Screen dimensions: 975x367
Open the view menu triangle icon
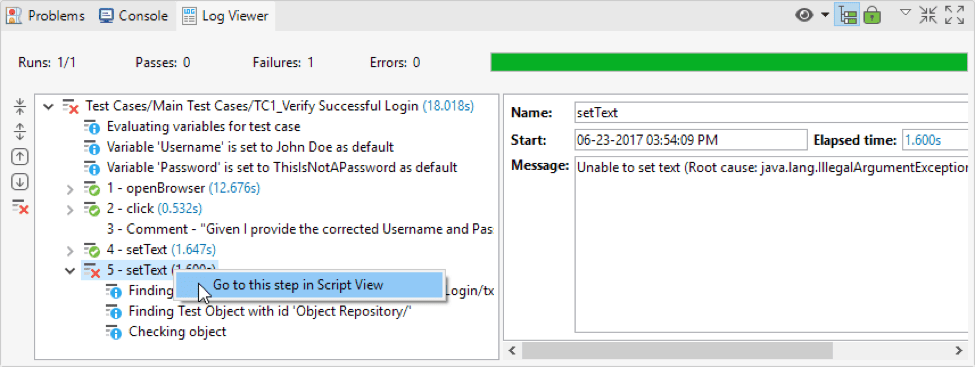[x=906, y=12]
